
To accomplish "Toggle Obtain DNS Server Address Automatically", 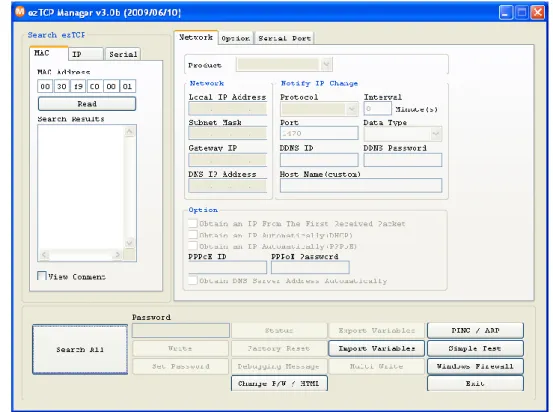I will point(193,280).
